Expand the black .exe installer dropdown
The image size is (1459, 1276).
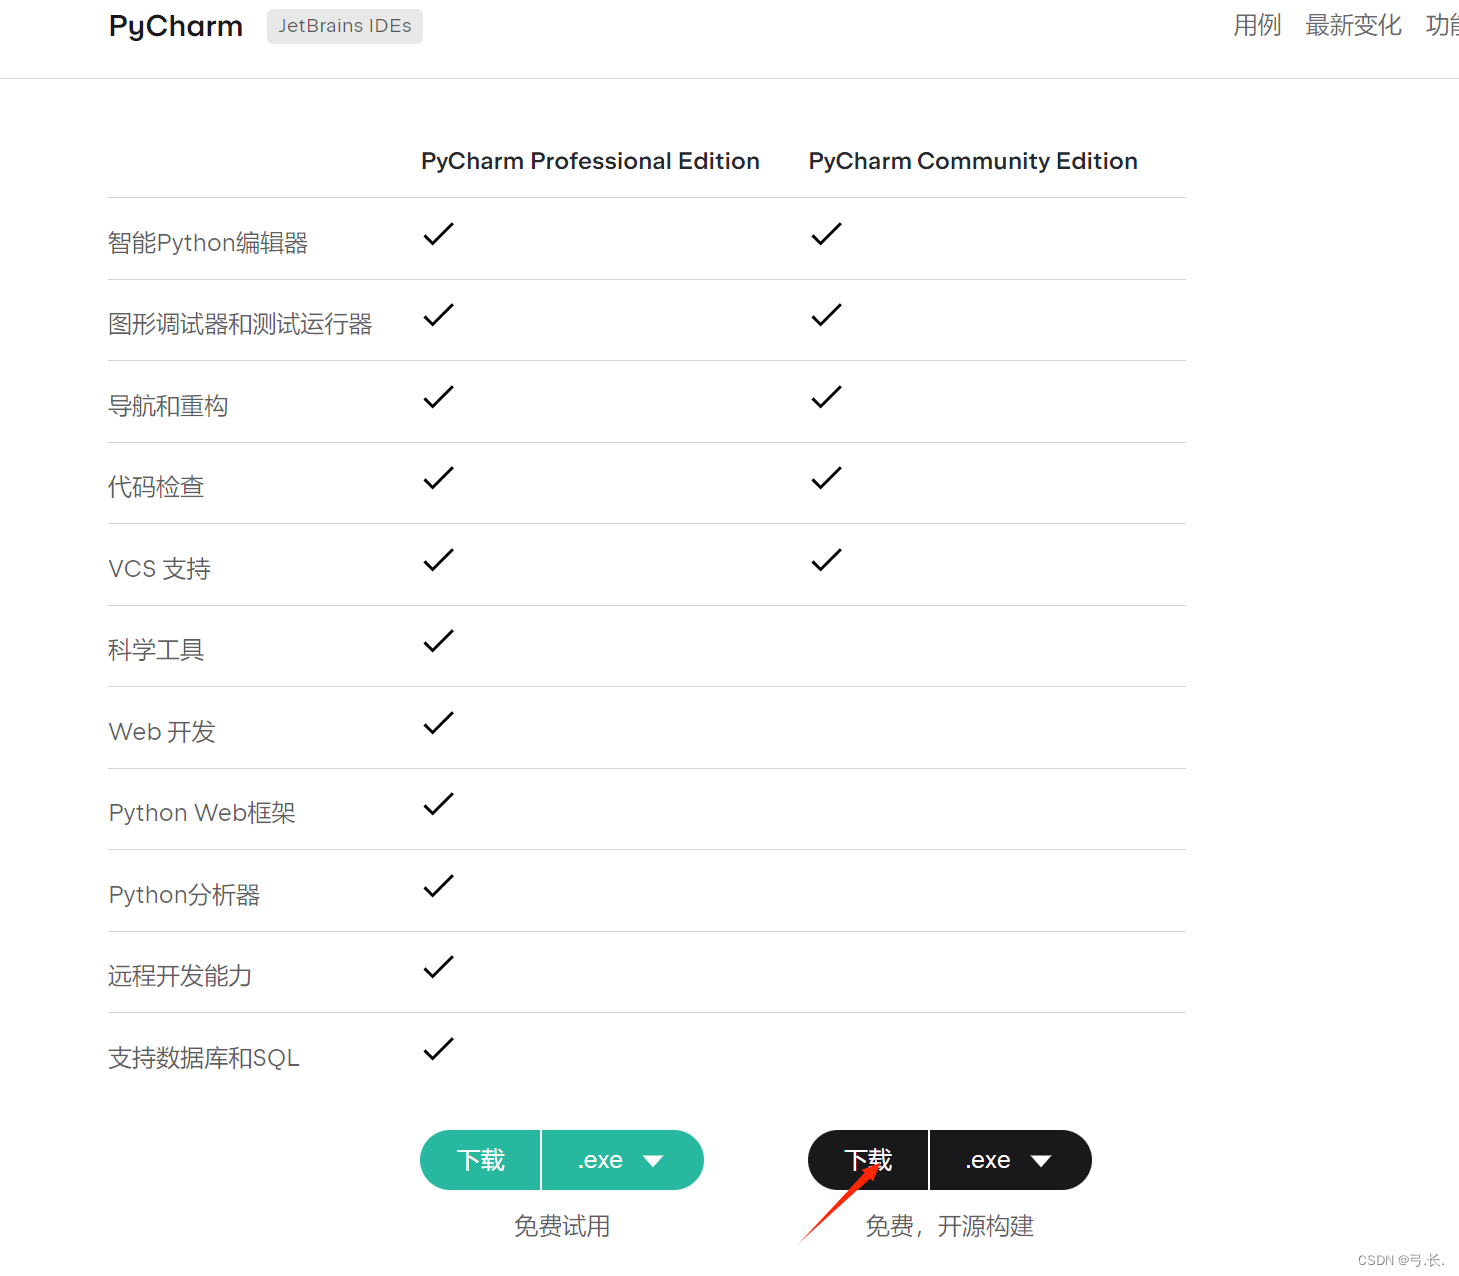tap(1011, 1160)
